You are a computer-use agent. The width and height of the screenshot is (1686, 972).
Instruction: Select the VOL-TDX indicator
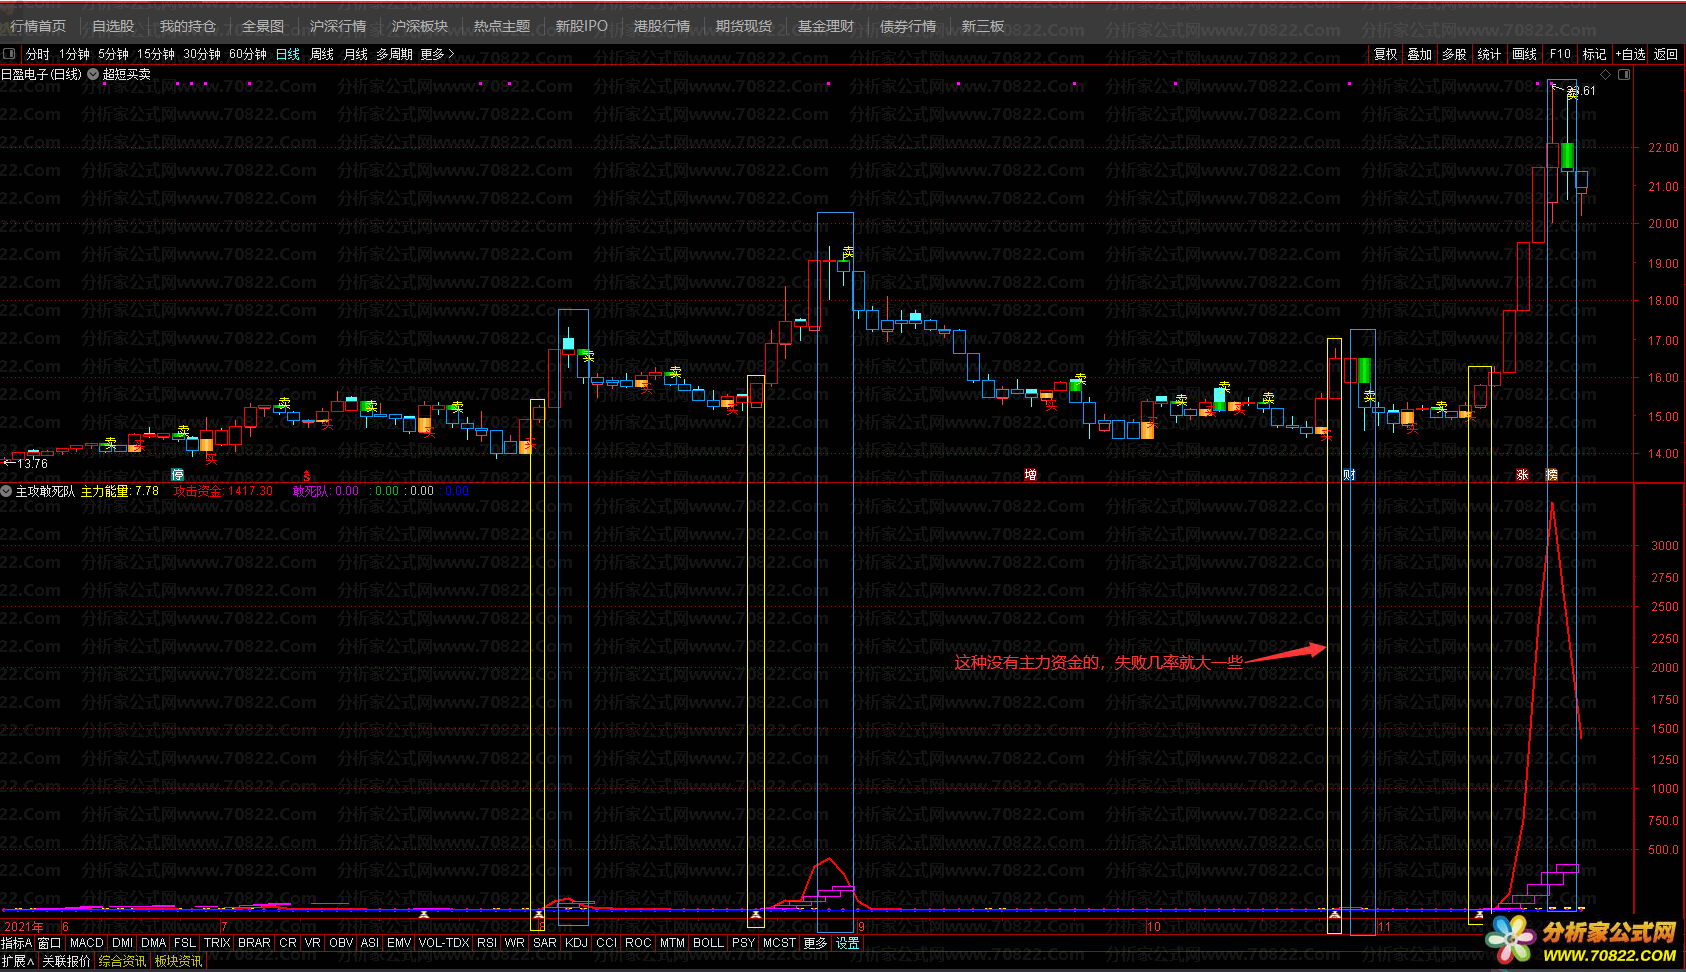pos(444,943)
